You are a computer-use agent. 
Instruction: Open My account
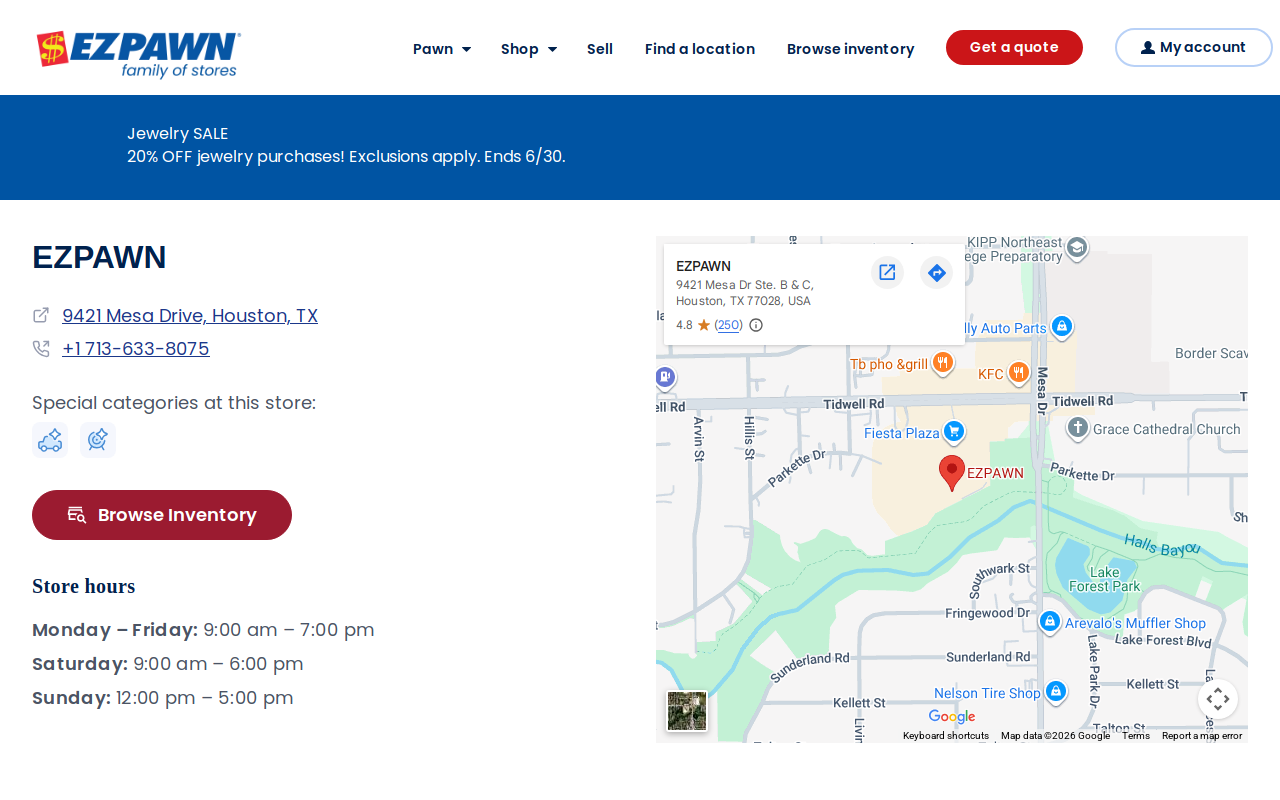(x=1193, y=47)
